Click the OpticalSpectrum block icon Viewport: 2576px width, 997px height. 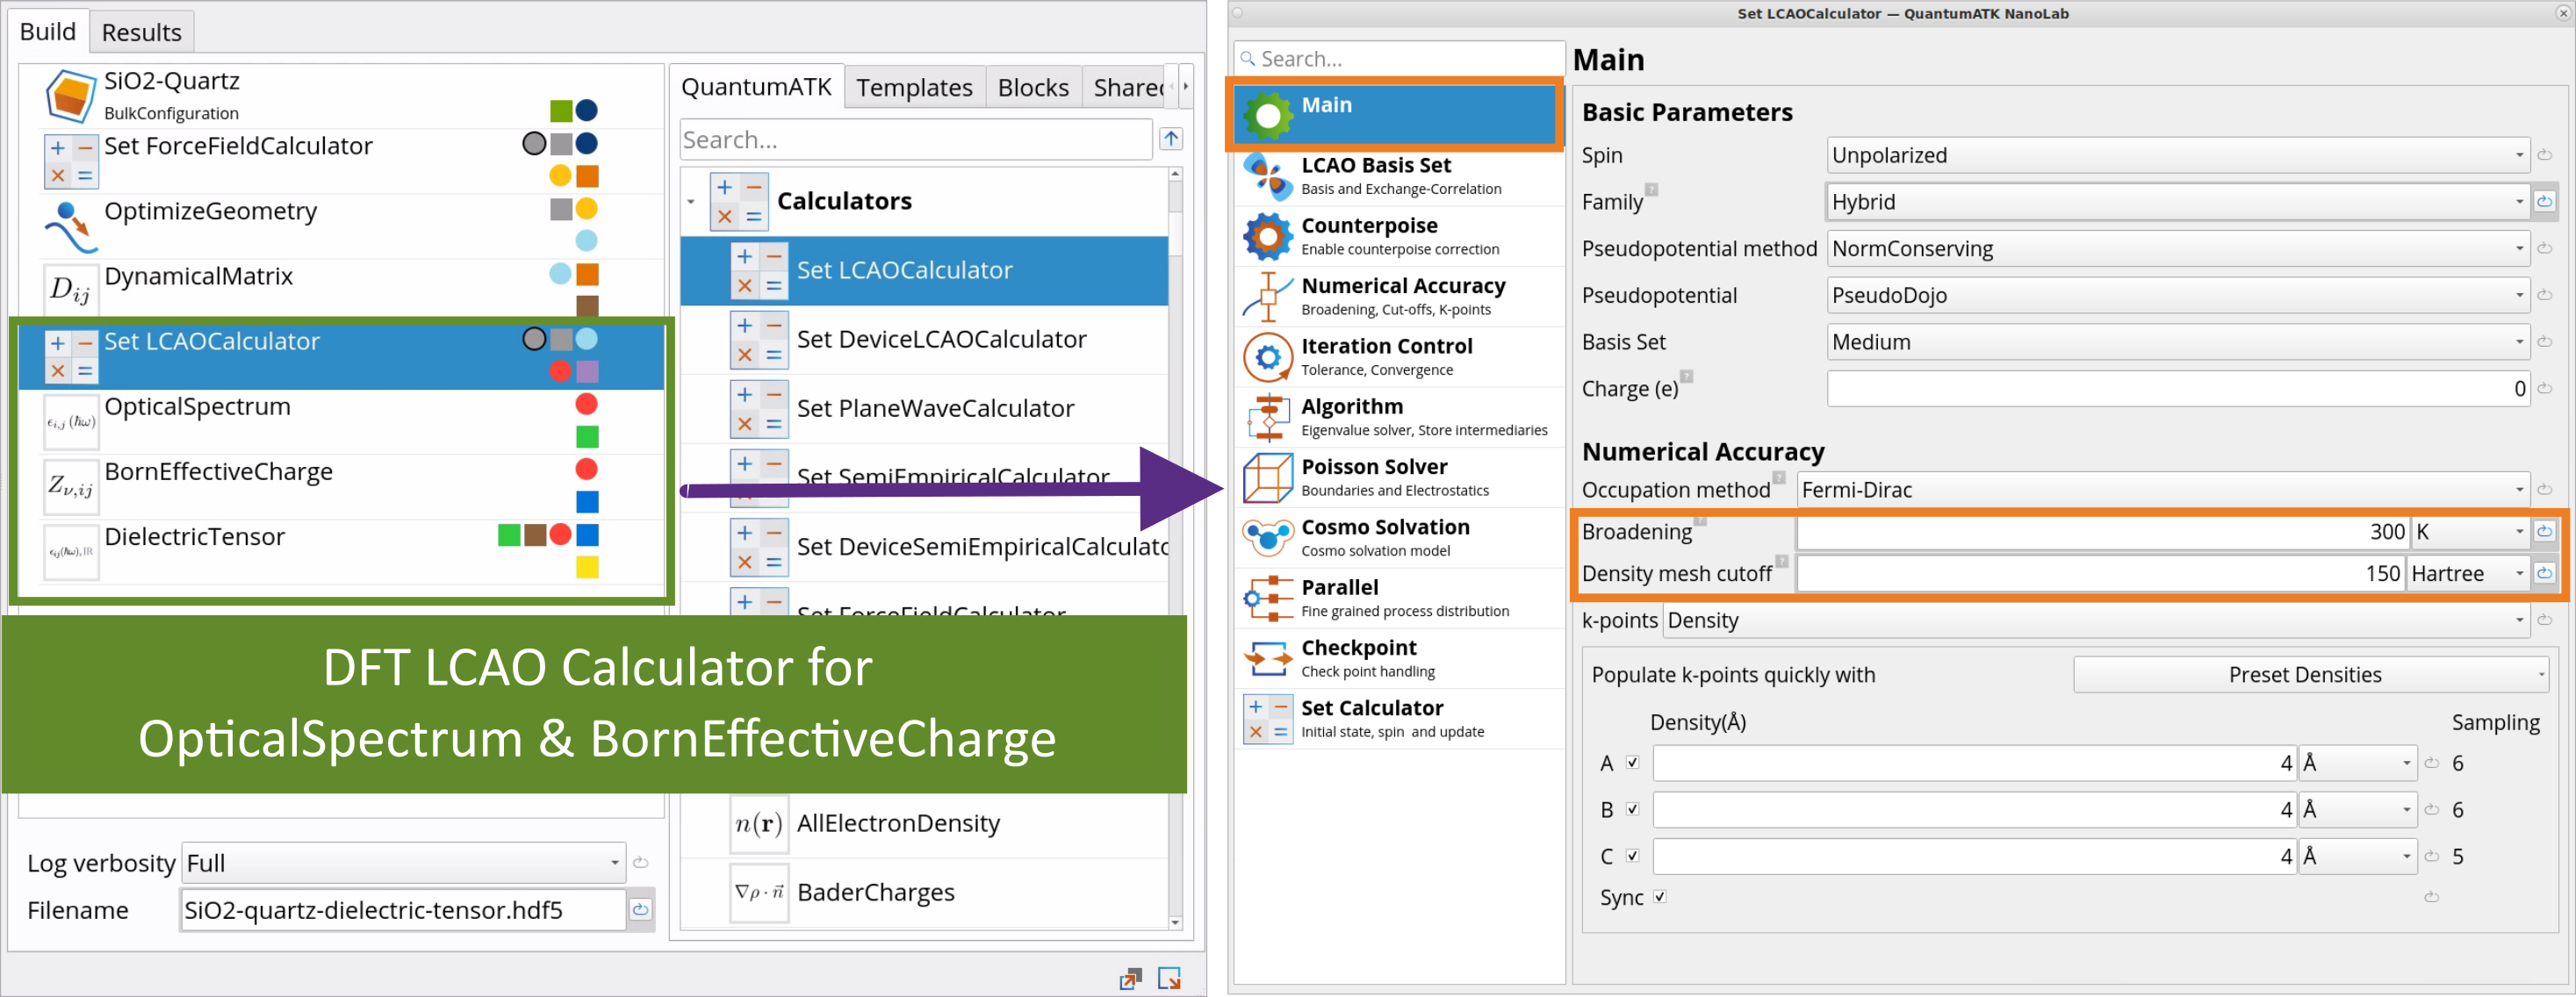click(x=71, y=421)
